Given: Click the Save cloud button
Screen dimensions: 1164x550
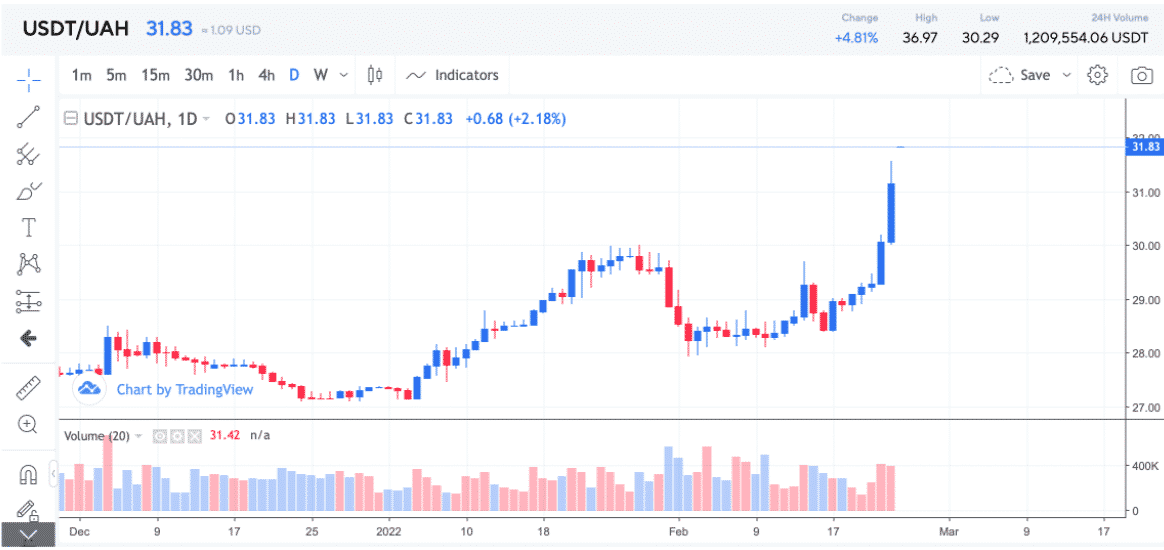Looking at the screenshot, I should (x=1019, y=75).
